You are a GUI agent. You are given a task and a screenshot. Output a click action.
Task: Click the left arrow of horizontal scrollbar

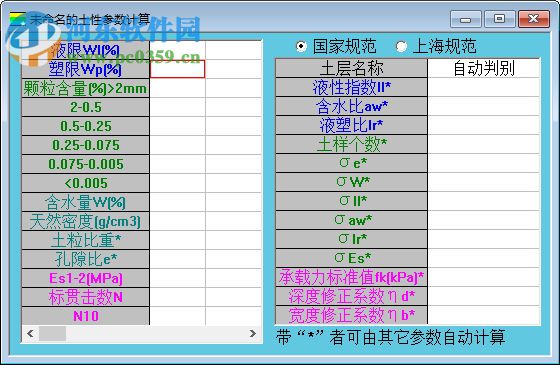click(30, 334)
